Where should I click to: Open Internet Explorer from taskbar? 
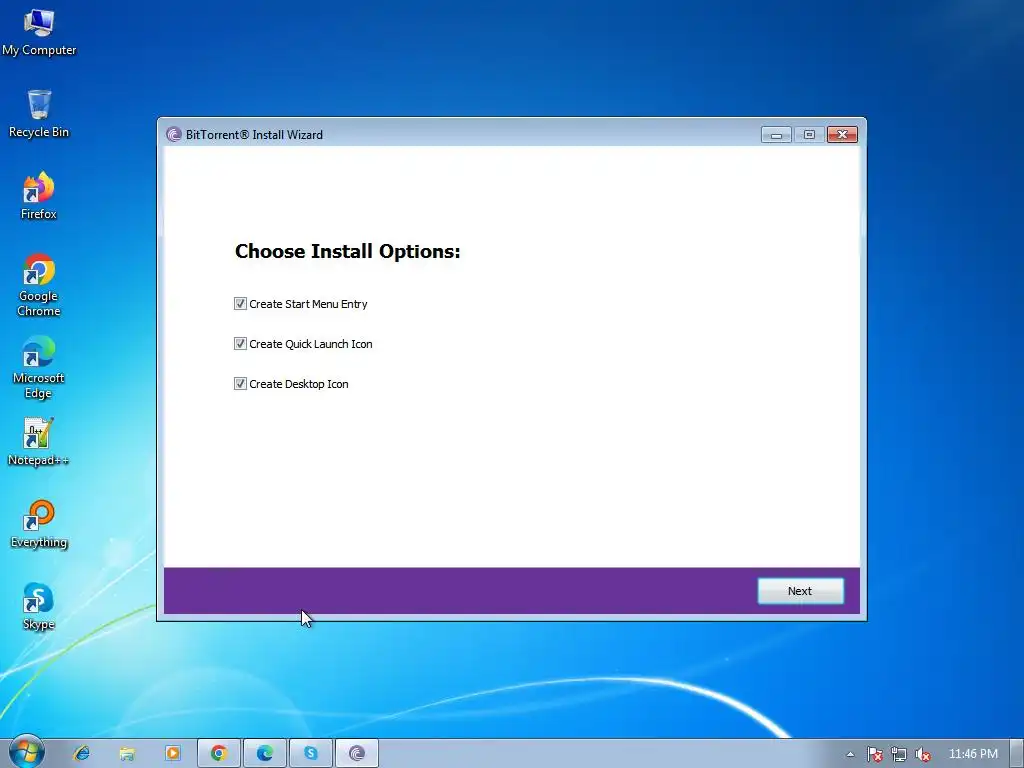(x=82, y=753)
